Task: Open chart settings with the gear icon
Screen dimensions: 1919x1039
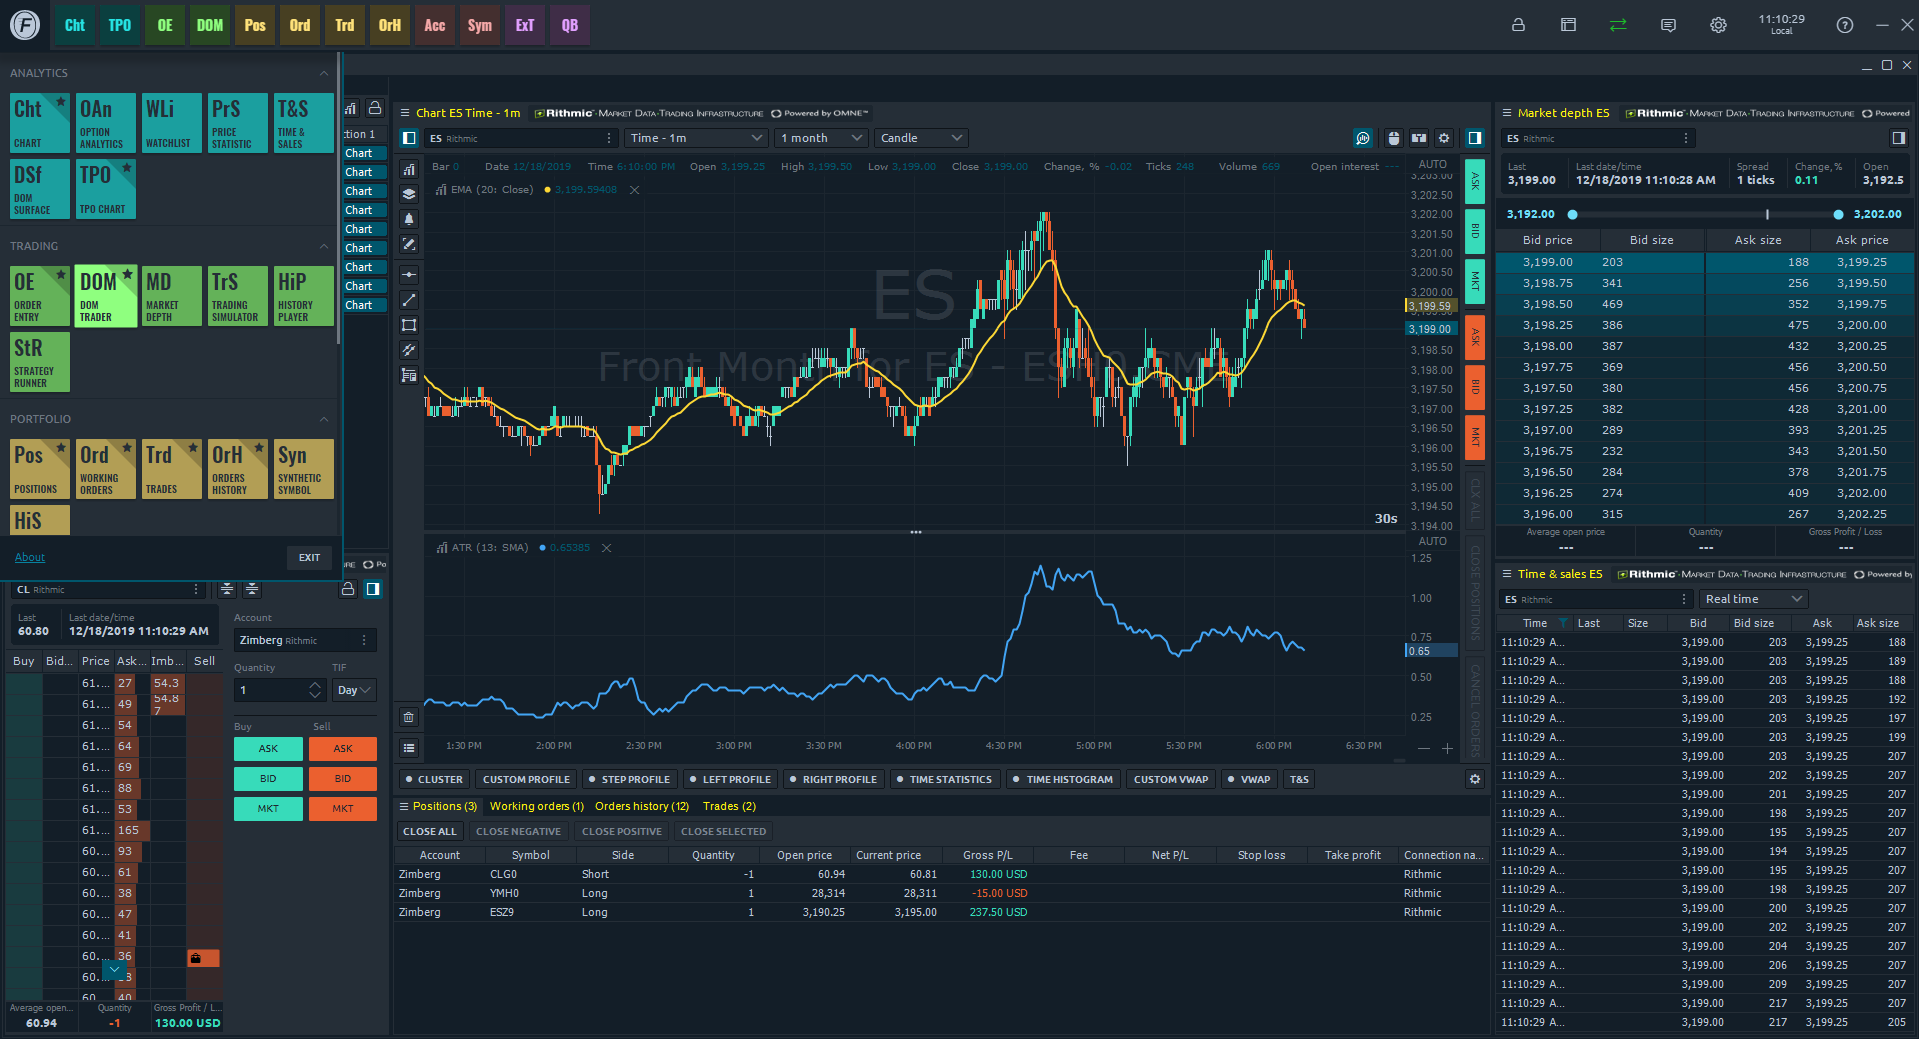Action: pyautogui.click(x=1444, y=138)
